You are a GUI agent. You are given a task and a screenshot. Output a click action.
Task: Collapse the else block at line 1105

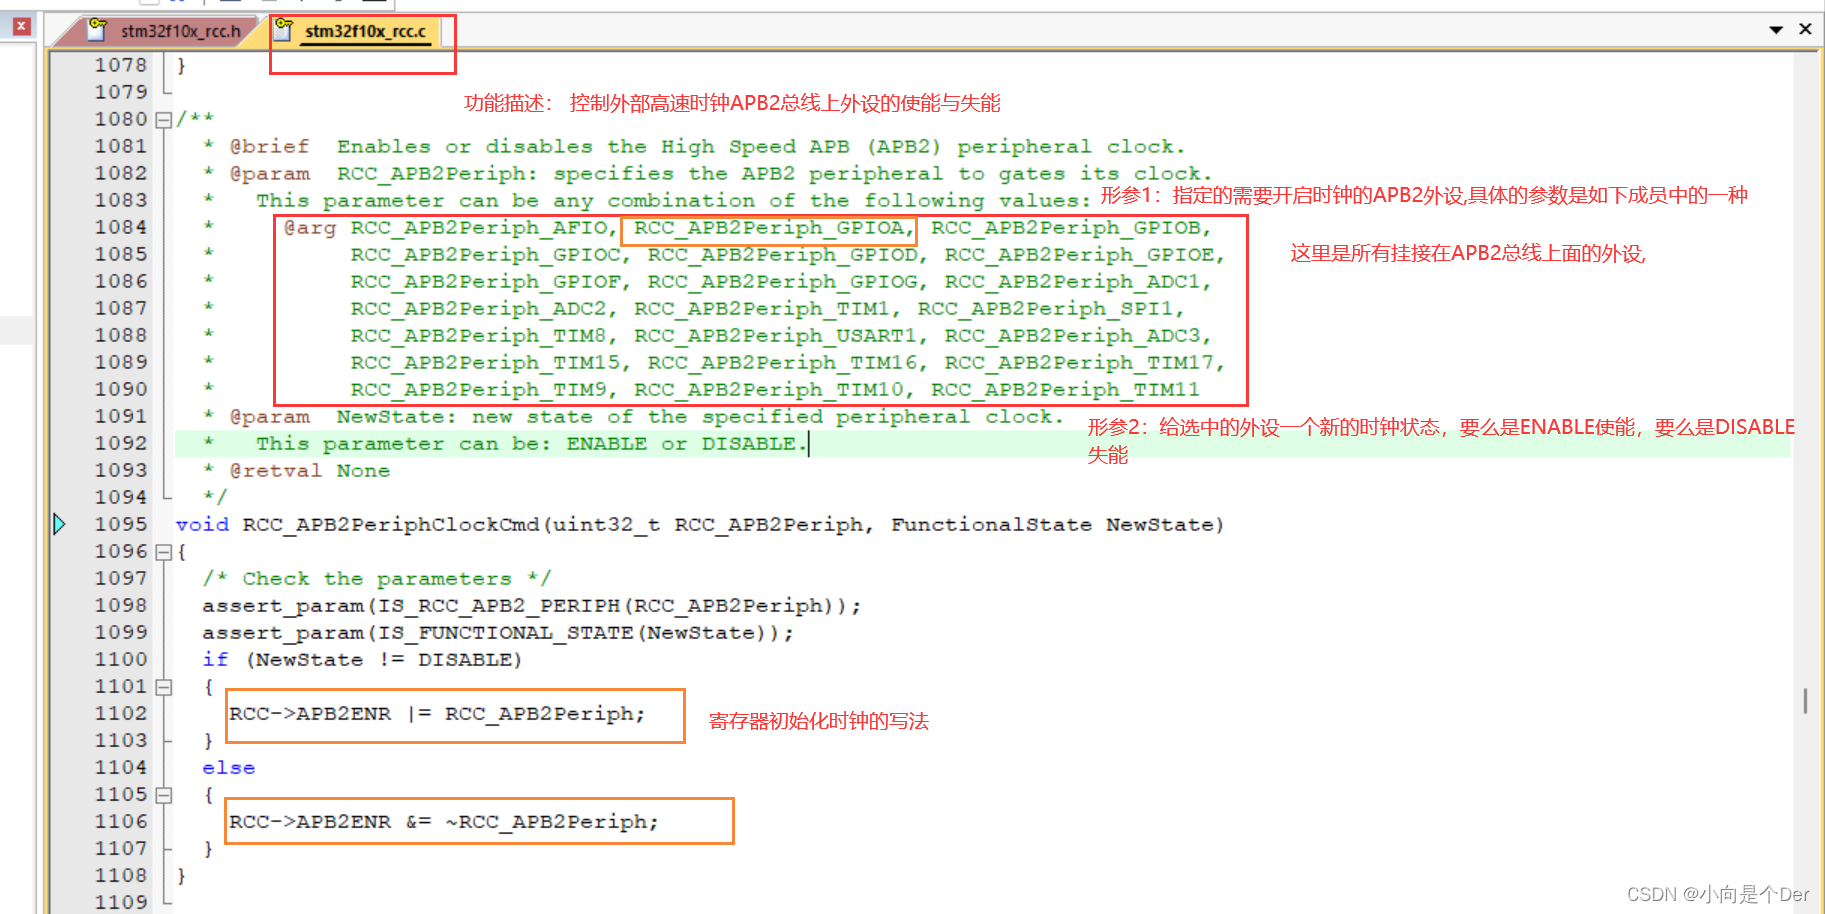click(164, 795)
